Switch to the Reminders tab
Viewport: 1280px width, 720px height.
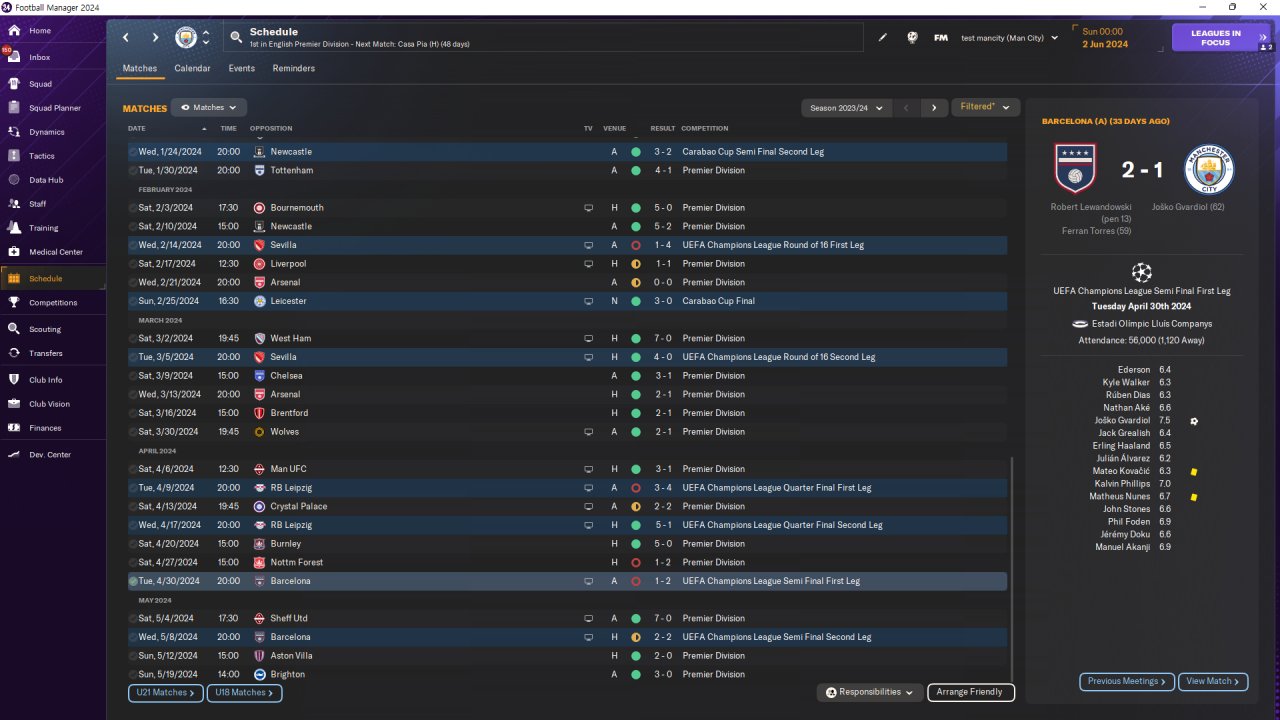point(294,69)
